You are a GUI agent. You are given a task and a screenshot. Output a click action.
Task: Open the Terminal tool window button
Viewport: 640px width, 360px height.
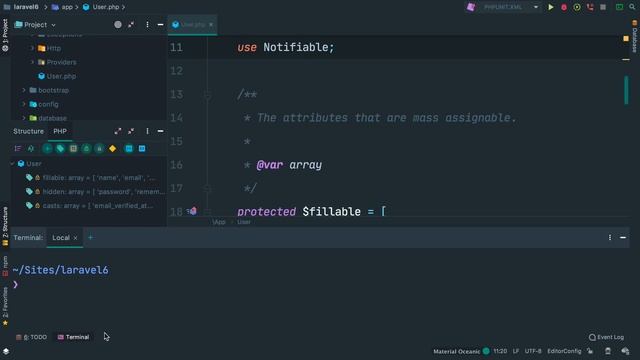(73, 337)
